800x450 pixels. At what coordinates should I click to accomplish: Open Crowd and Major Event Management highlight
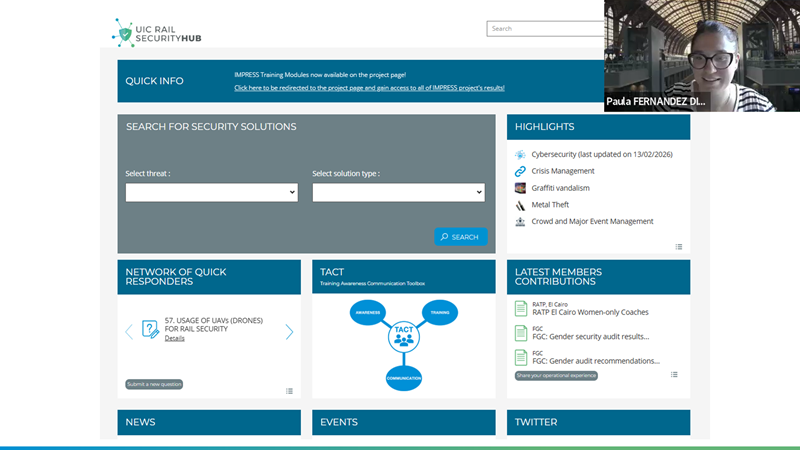pyautogui.click(x=592, y=221)
